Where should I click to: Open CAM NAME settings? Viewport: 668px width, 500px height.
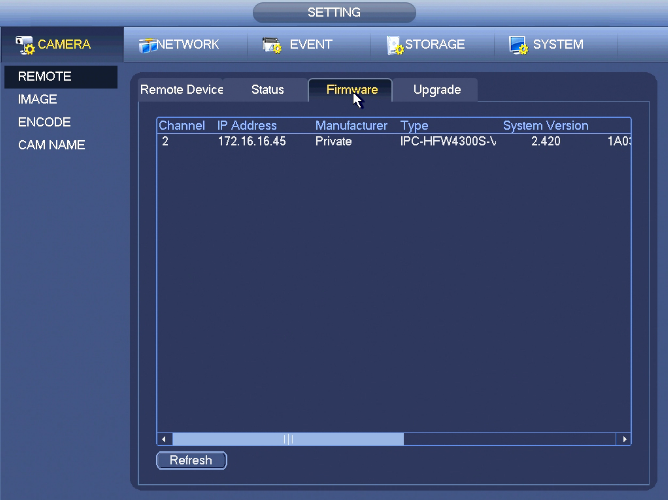52,145
